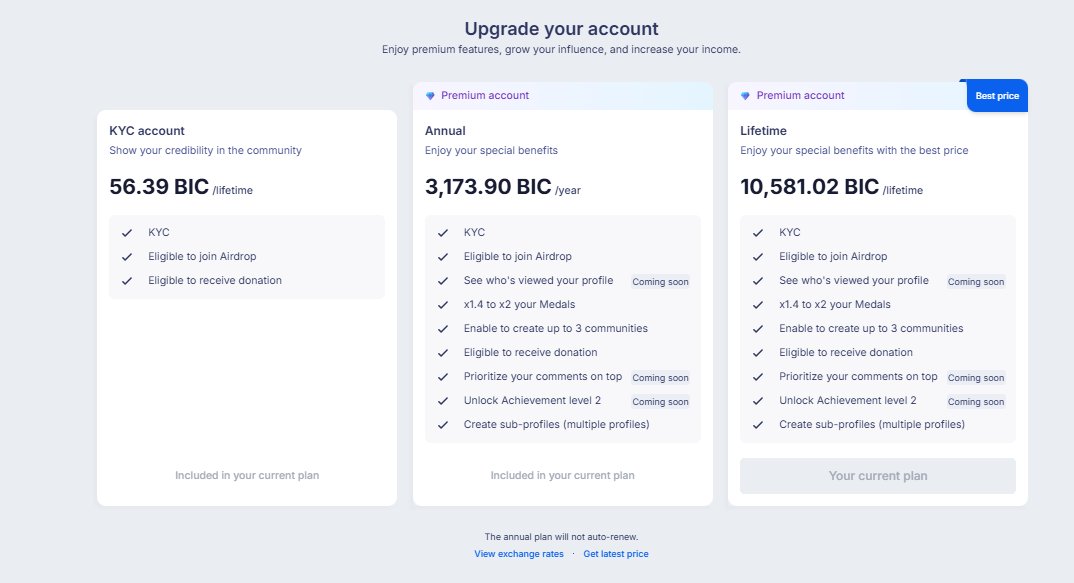Click the Best price badge

[997, 96]
